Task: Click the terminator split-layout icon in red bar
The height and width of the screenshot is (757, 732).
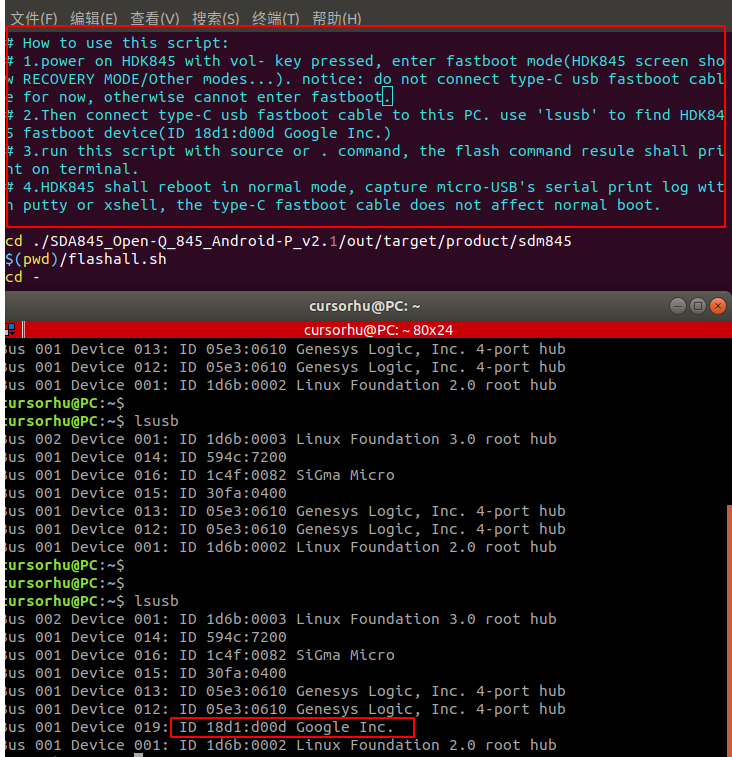Action: [10, 330]
